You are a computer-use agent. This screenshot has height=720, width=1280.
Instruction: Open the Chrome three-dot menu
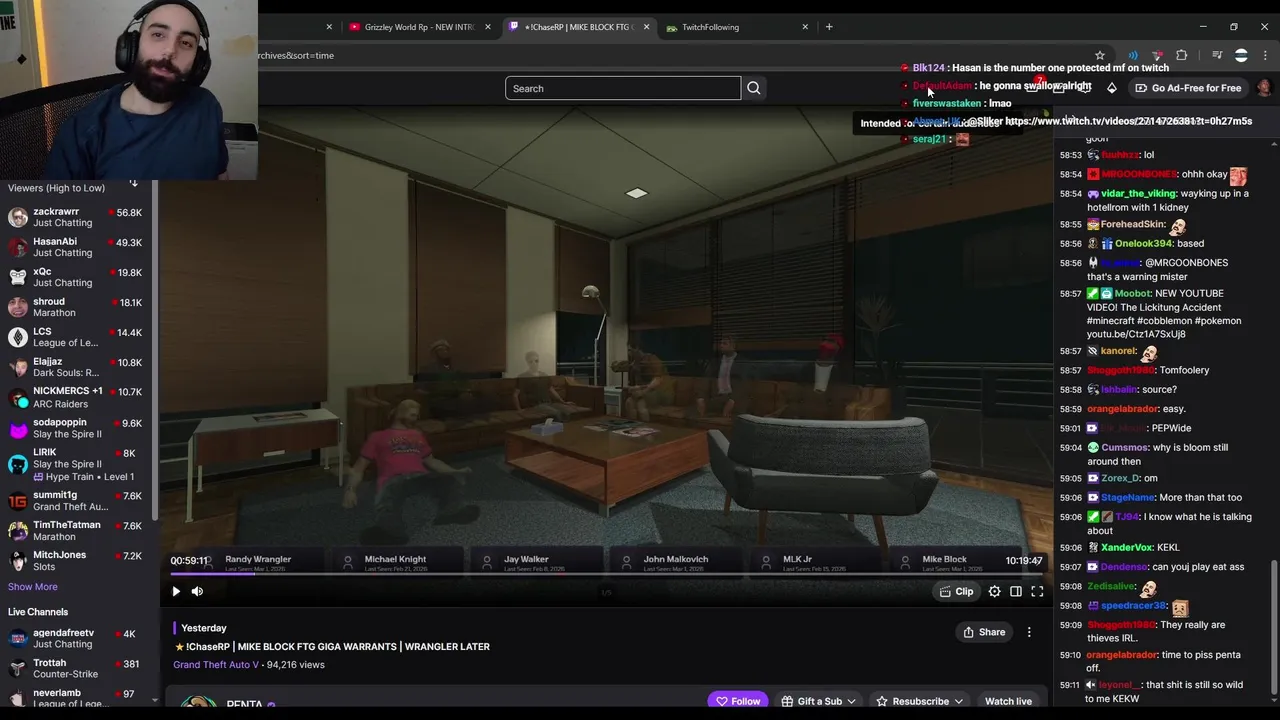1265,55
